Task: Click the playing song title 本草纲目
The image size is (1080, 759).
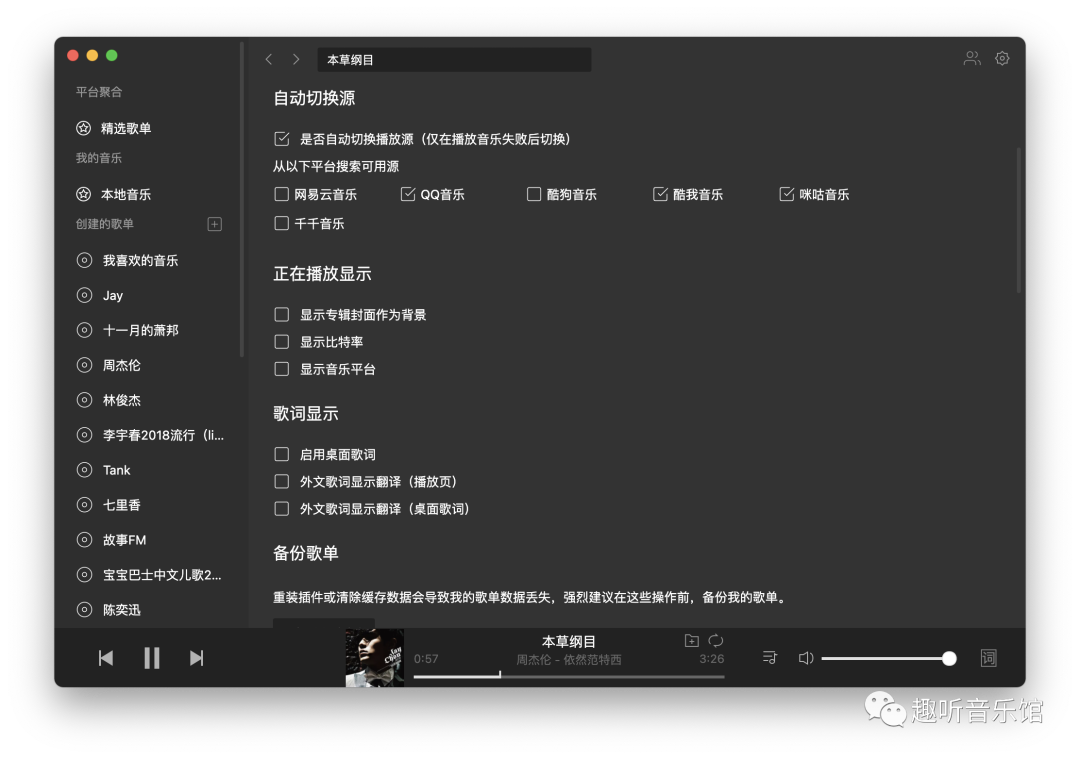Action: coord(569,641)
